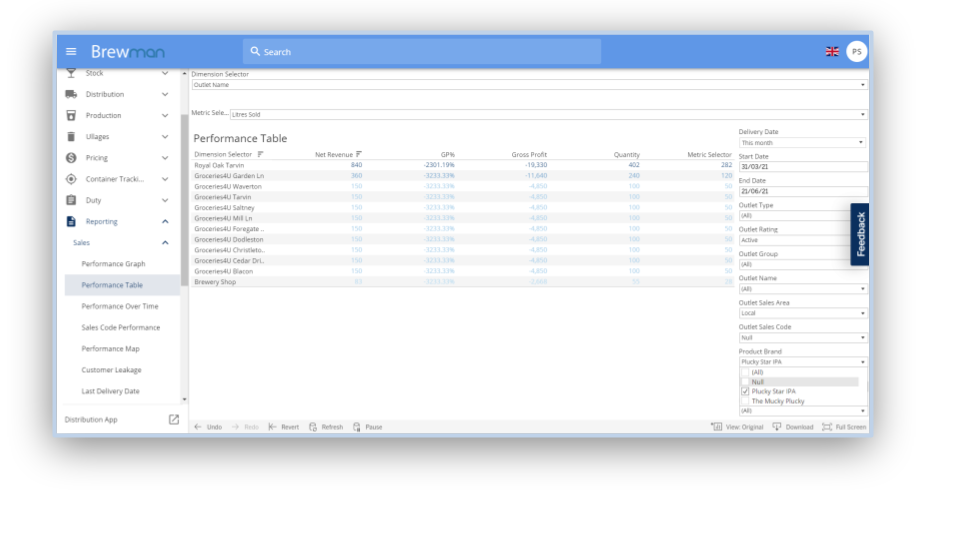Click the Reporting document icon

pos(71,222)
